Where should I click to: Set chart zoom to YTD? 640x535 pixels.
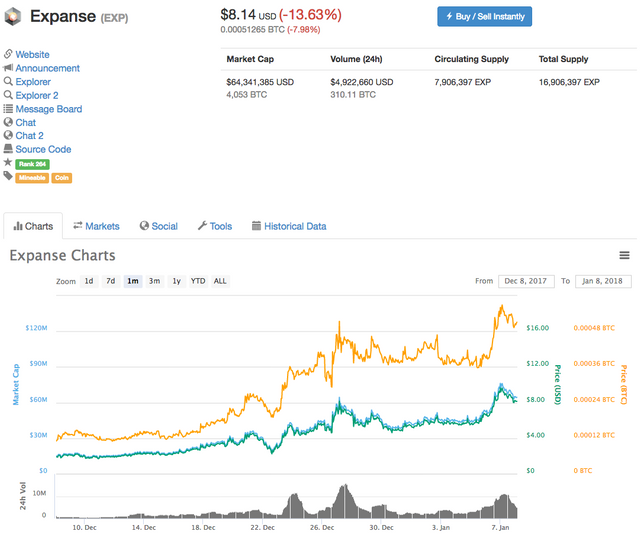pyautogui.click(x=198, y=281)
